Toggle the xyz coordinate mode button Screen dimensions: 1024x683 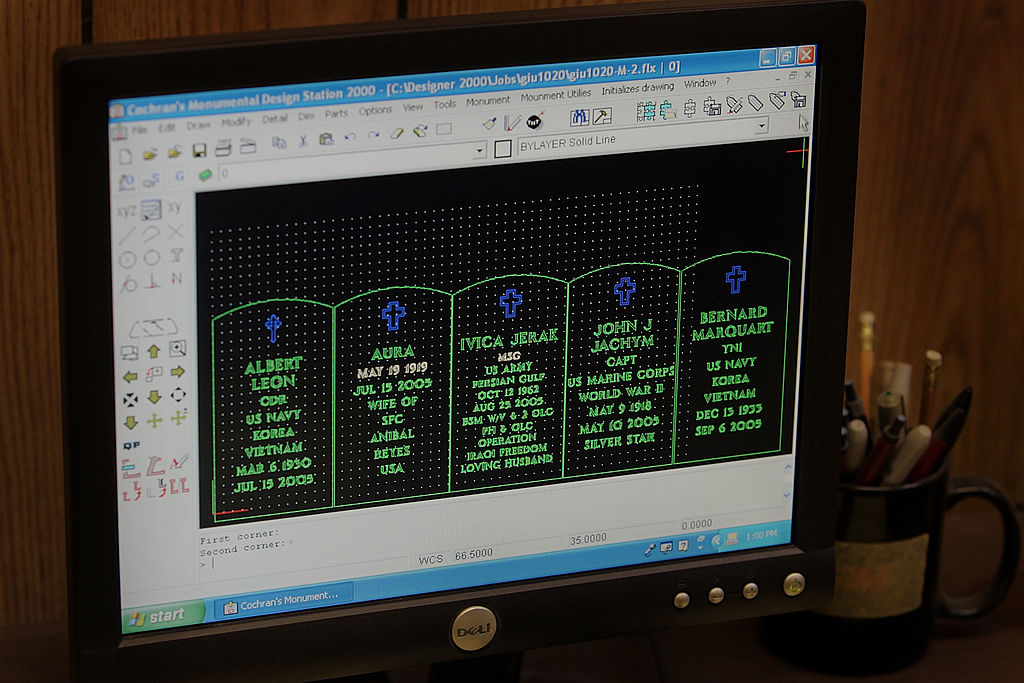(x=126, y=211)
